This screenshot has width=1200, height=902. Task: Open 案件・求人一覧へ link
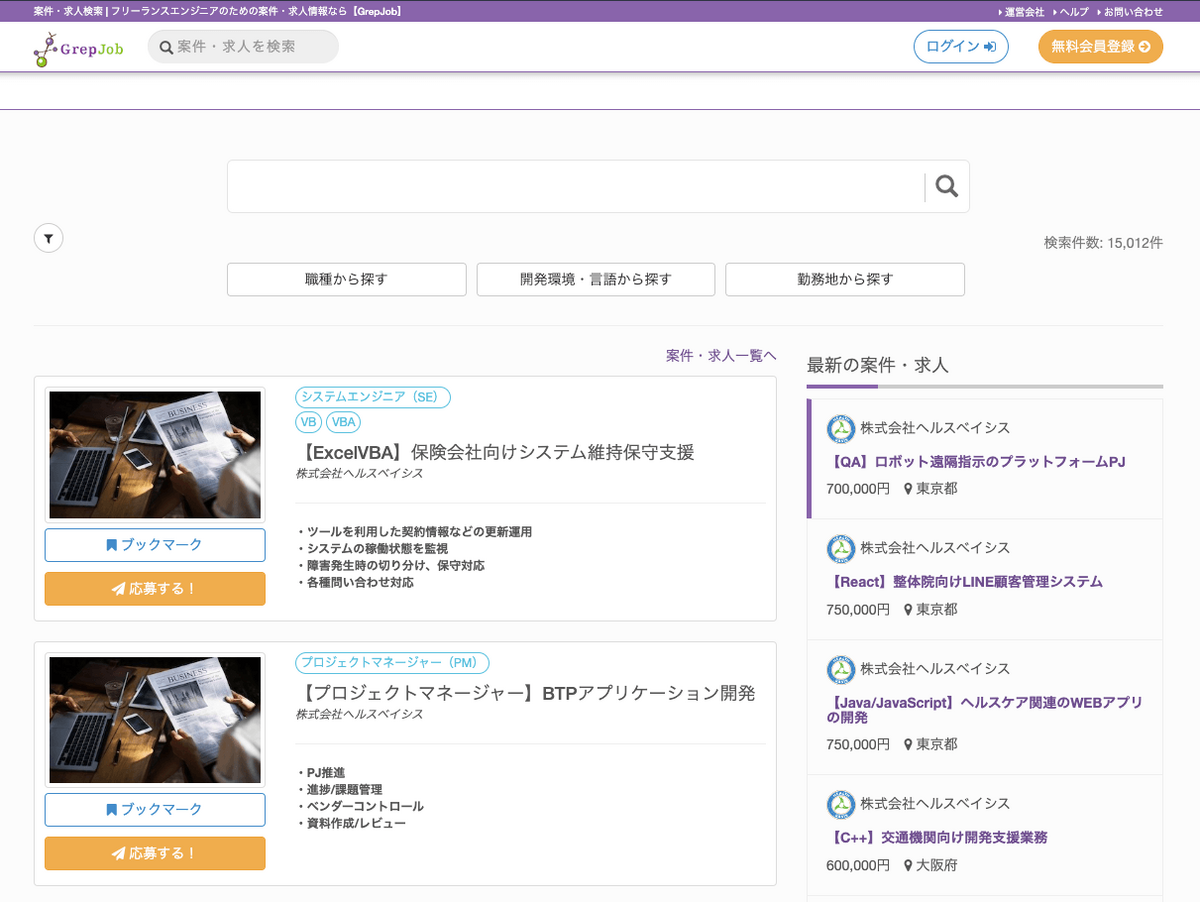click(721, 356)
